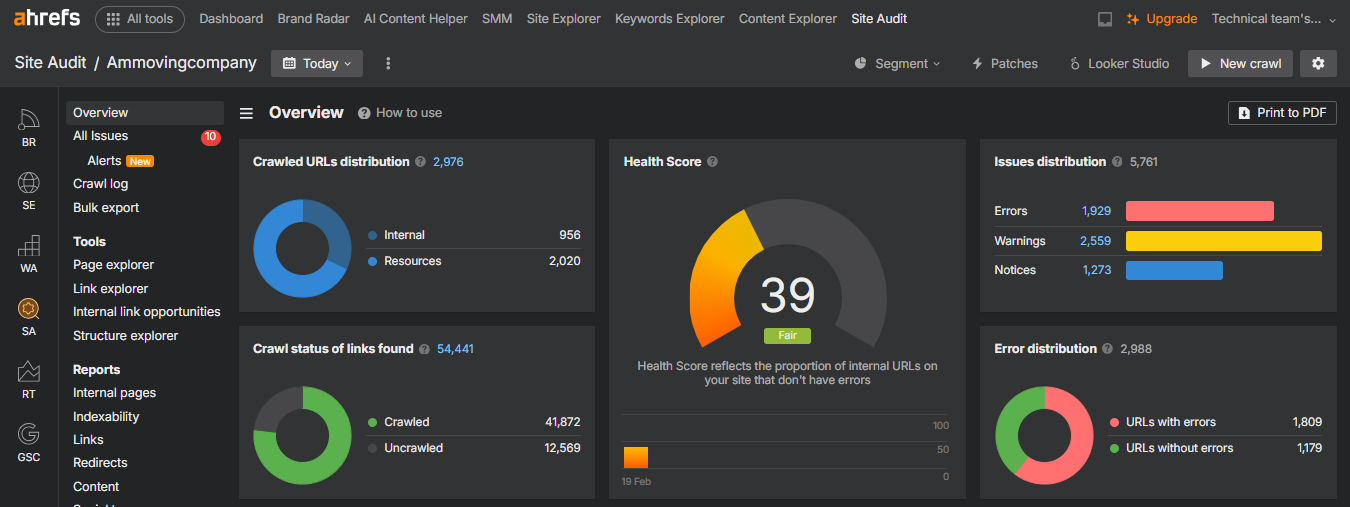Open Alerts in side menu
This screenshot has height=507, width=1350.
tap(104, 160)
